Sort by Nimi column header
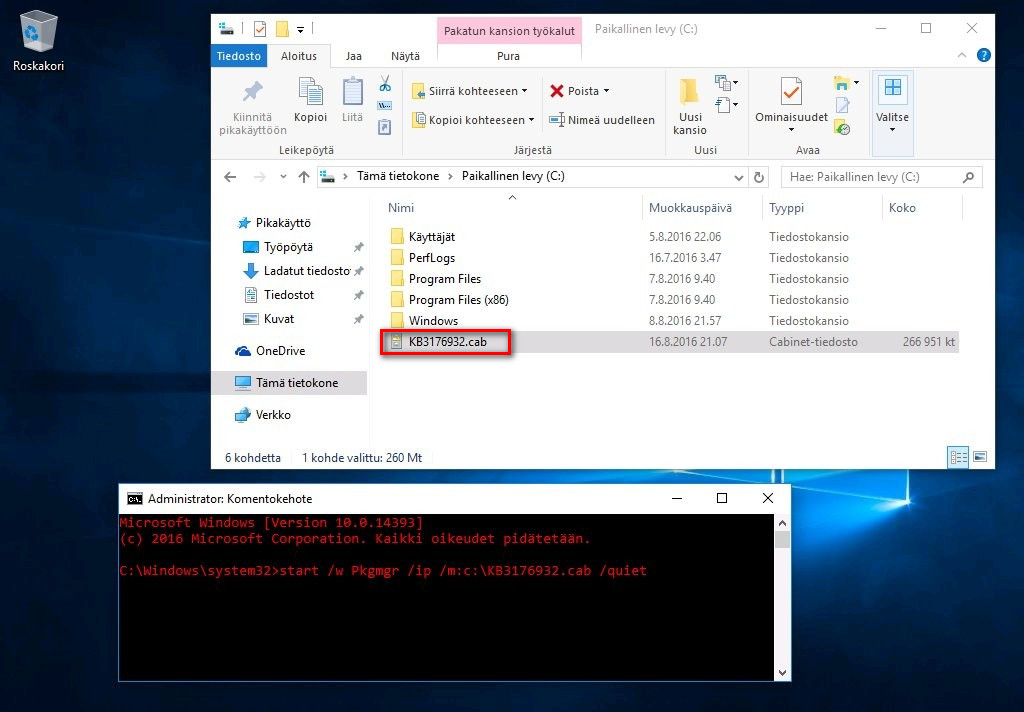This screenshot has width=1024, height=712. coord(512,208)
